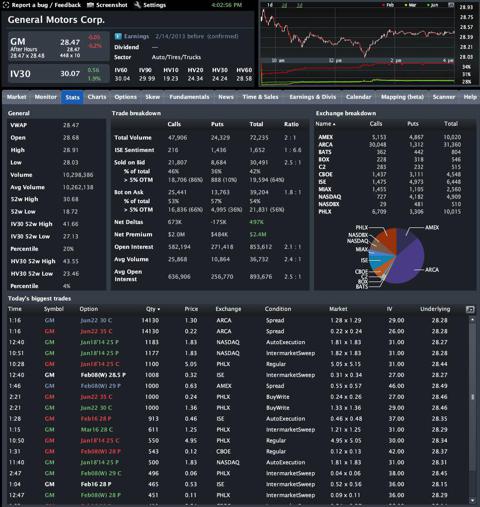This screenshot has width=480, height=507.
Task: Sort trades by Symbol column header
Action: (x=54, y=309)
